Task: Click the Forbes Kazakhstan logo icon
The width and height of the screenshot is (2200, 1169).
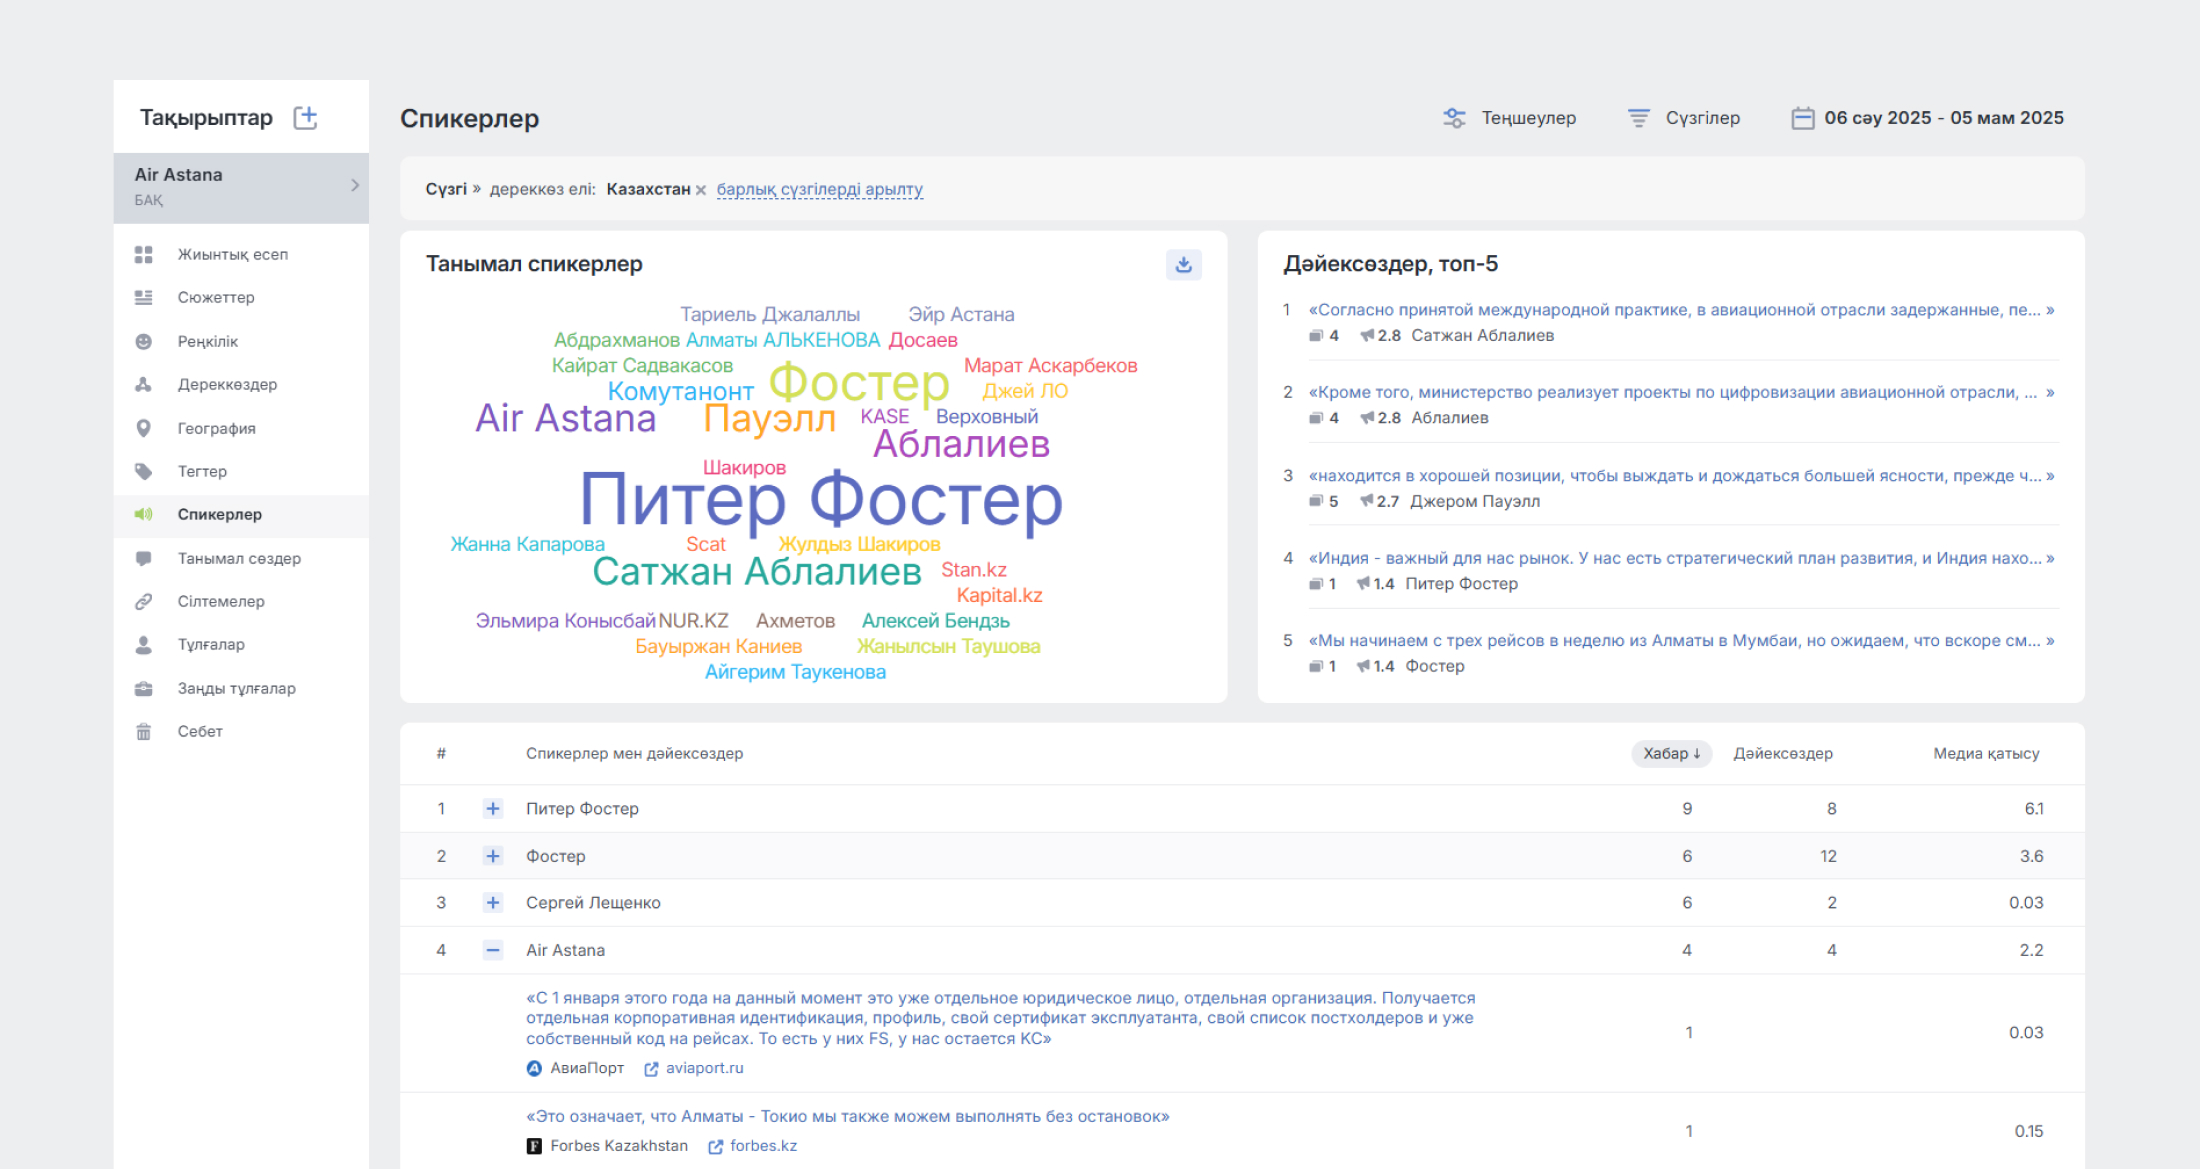Action: tap(534, 1147)
